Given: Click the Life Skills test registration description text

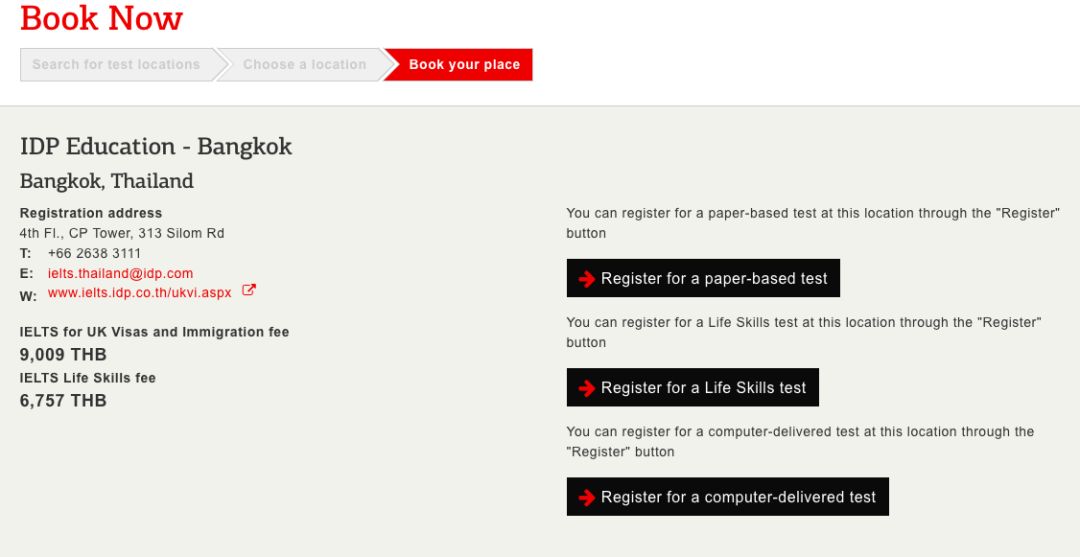Looking at the screenshot, I should coord(804,333).
